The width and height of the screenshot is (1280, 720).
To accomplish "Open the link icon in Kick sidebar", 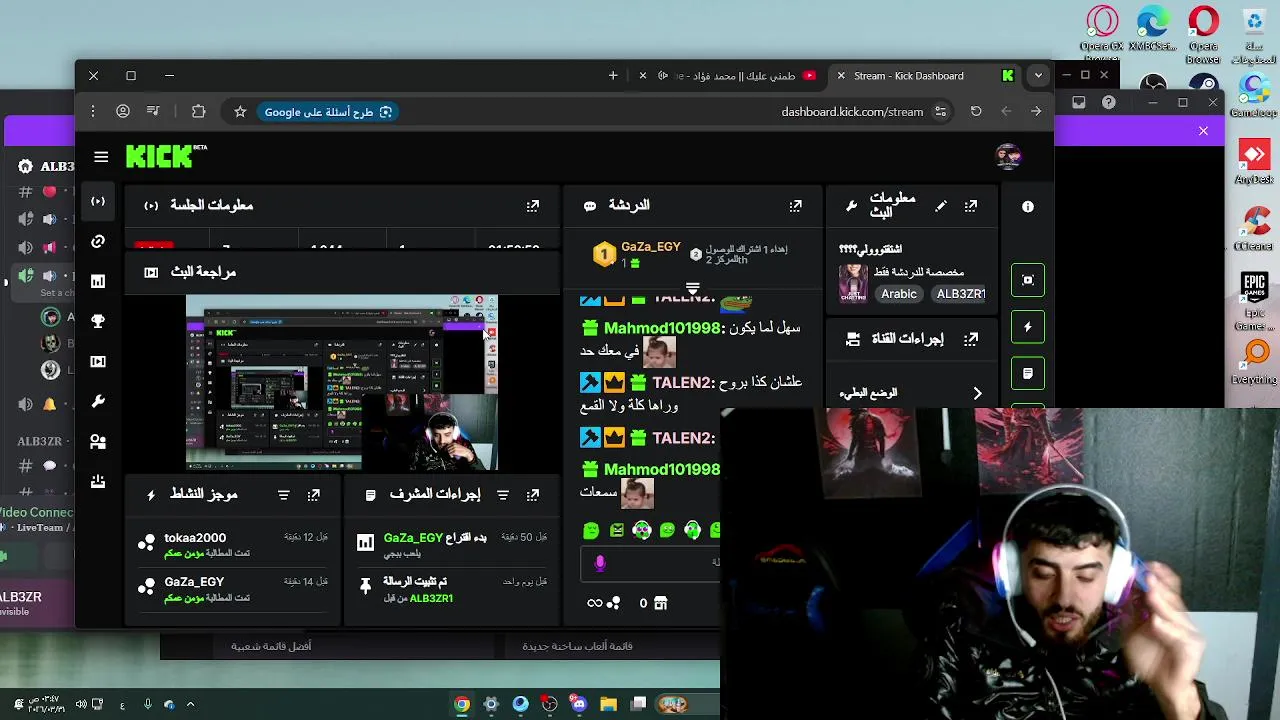I will pos(98,241).
